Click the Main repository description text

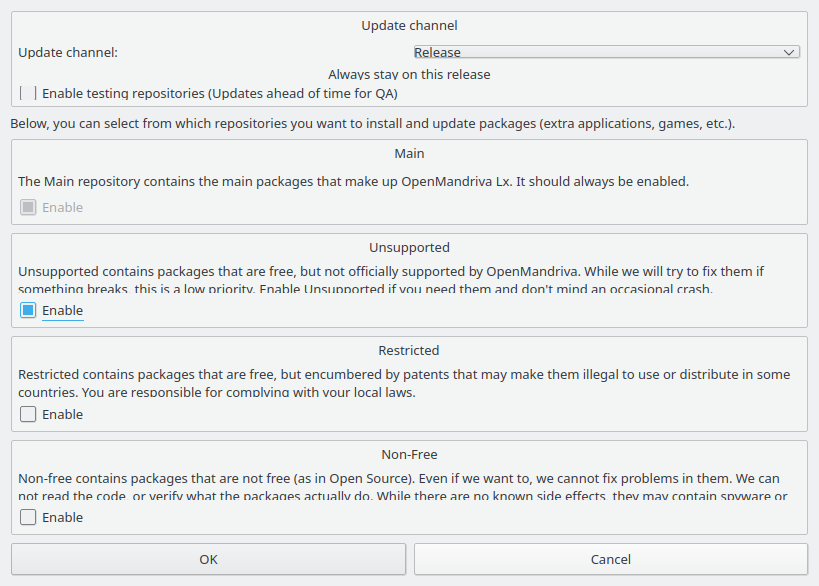[354, 182]
